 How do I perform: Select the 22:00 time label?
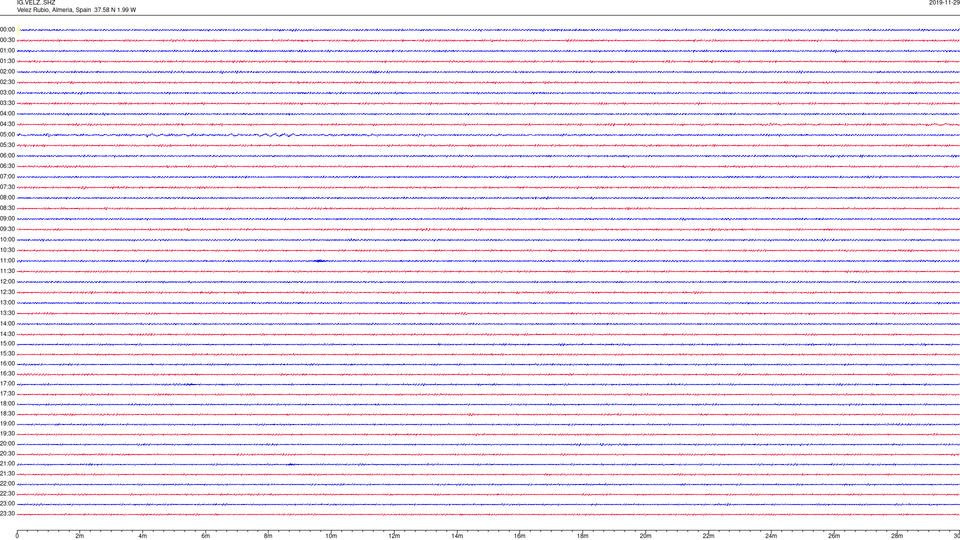click(x=7, y=484)
